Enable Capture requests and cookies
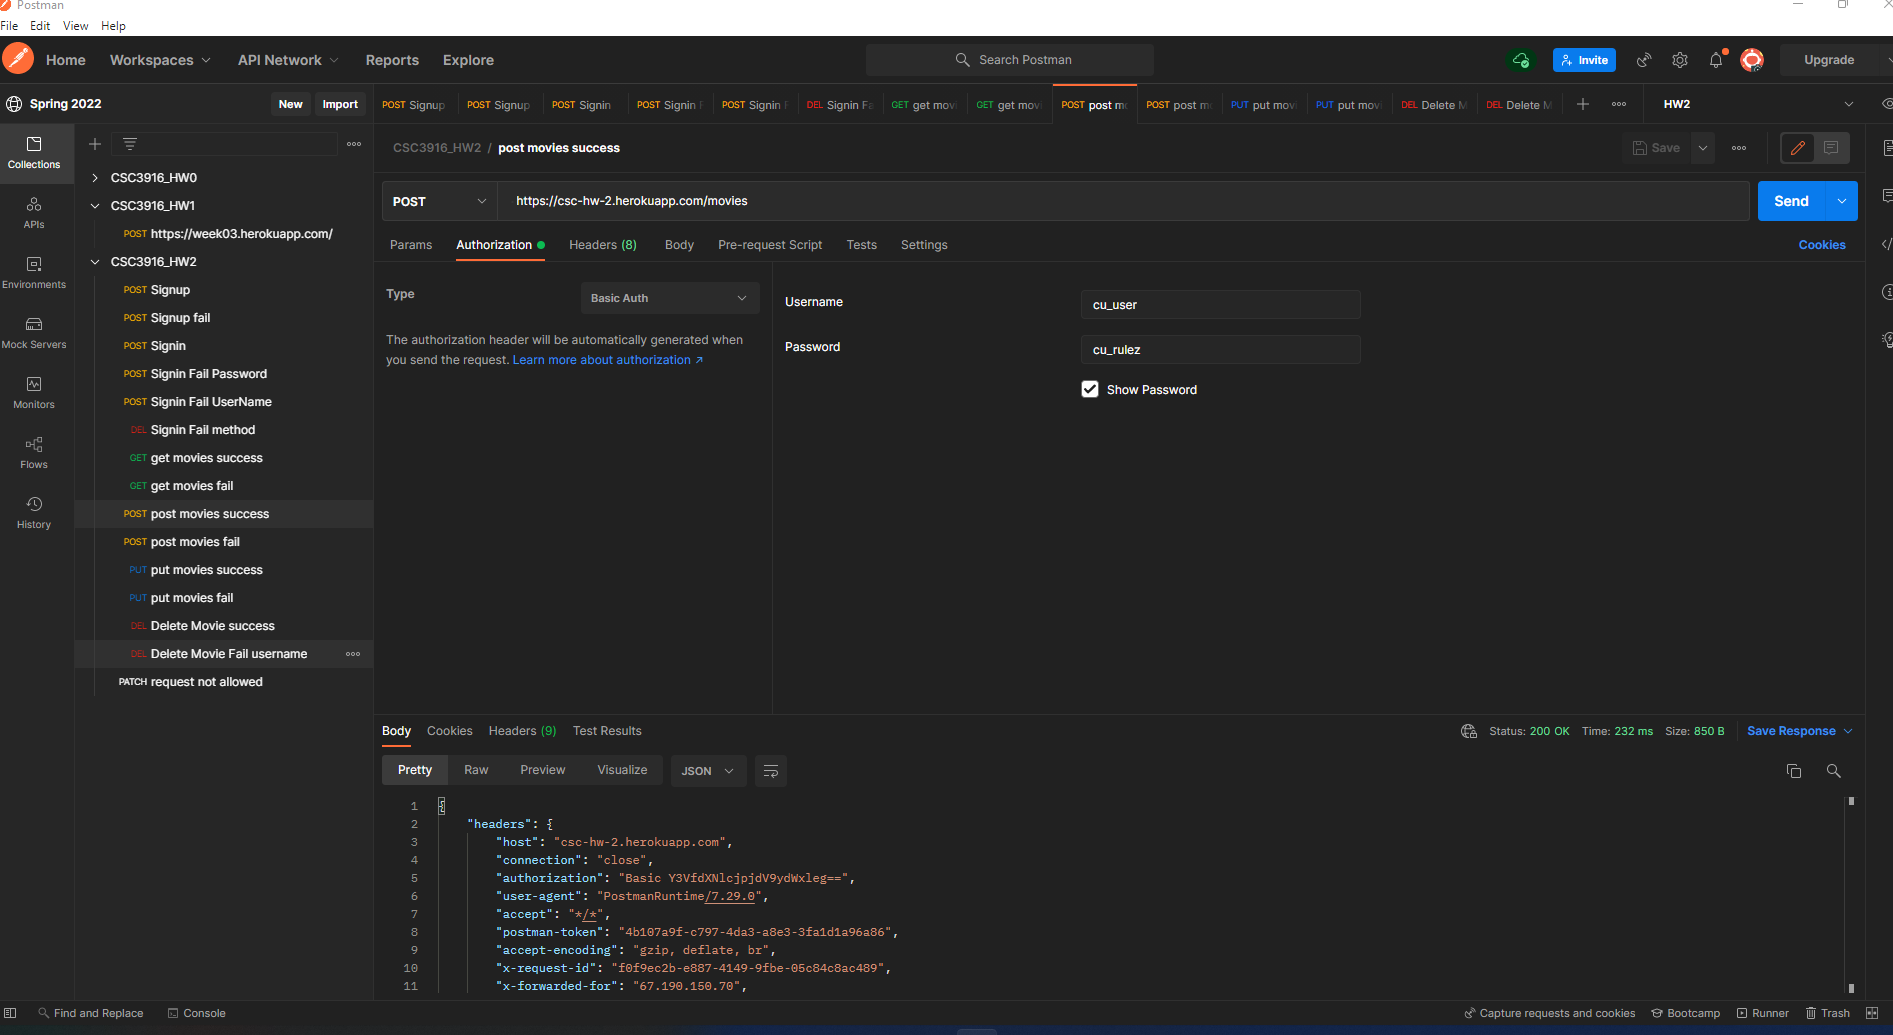The height and width of the screenshot is (1035, 1893). point(1549,1013)
